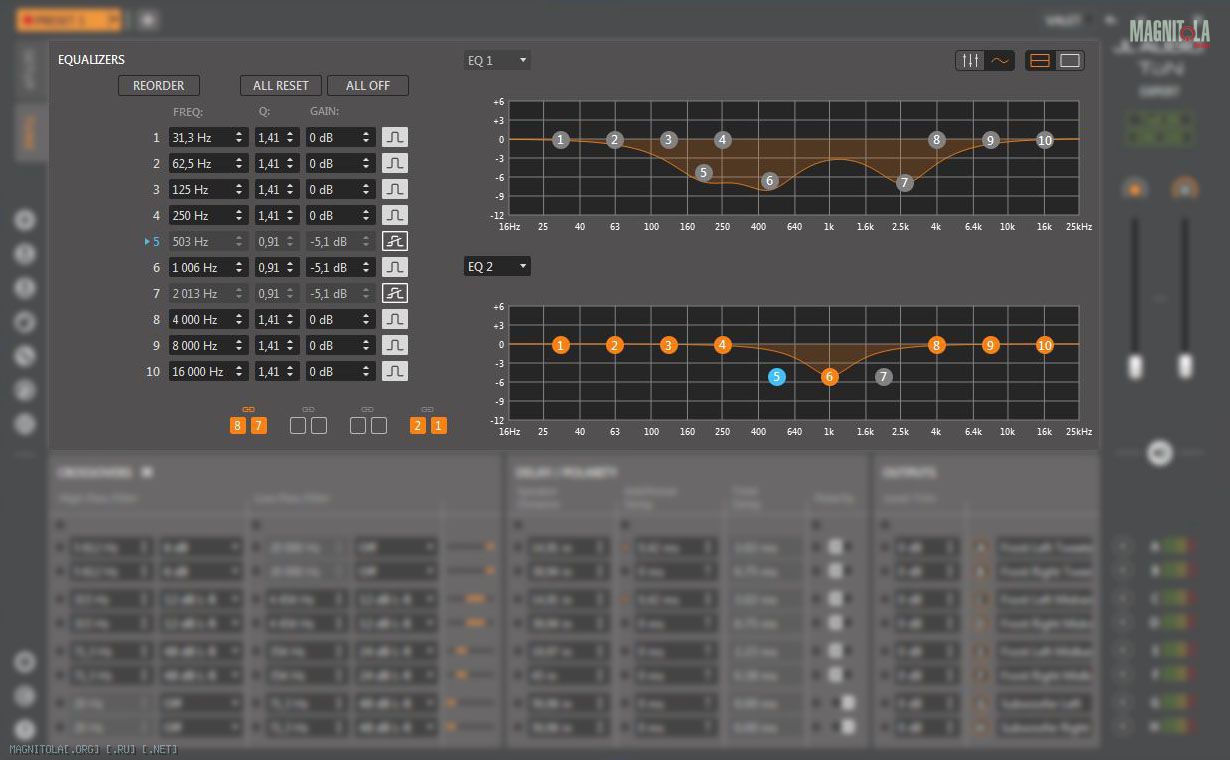Click the ALL RESET button
Viewport: 1230px width, 760px height.
pos(281,86)
